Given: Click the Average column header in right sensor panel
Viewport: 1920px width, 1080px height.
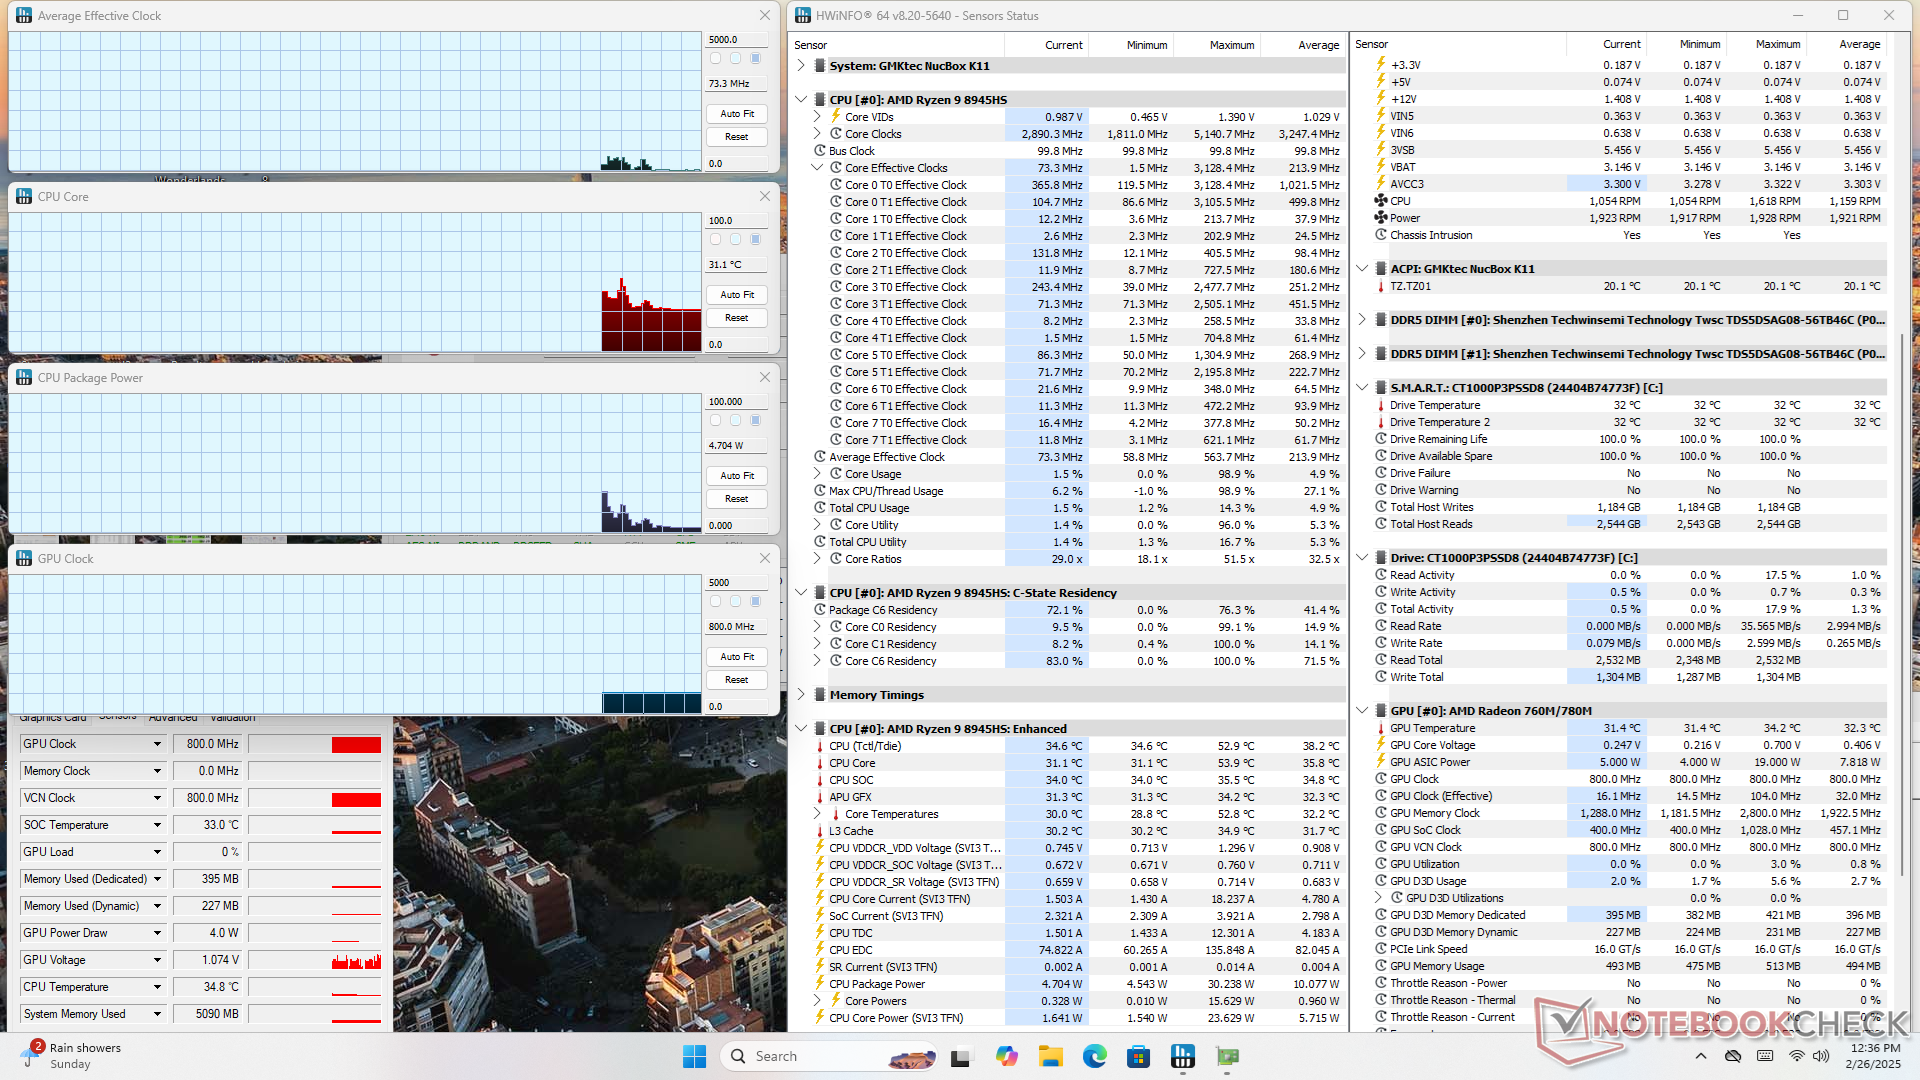Looking at the screenshot, I should tap(1860, 44).
